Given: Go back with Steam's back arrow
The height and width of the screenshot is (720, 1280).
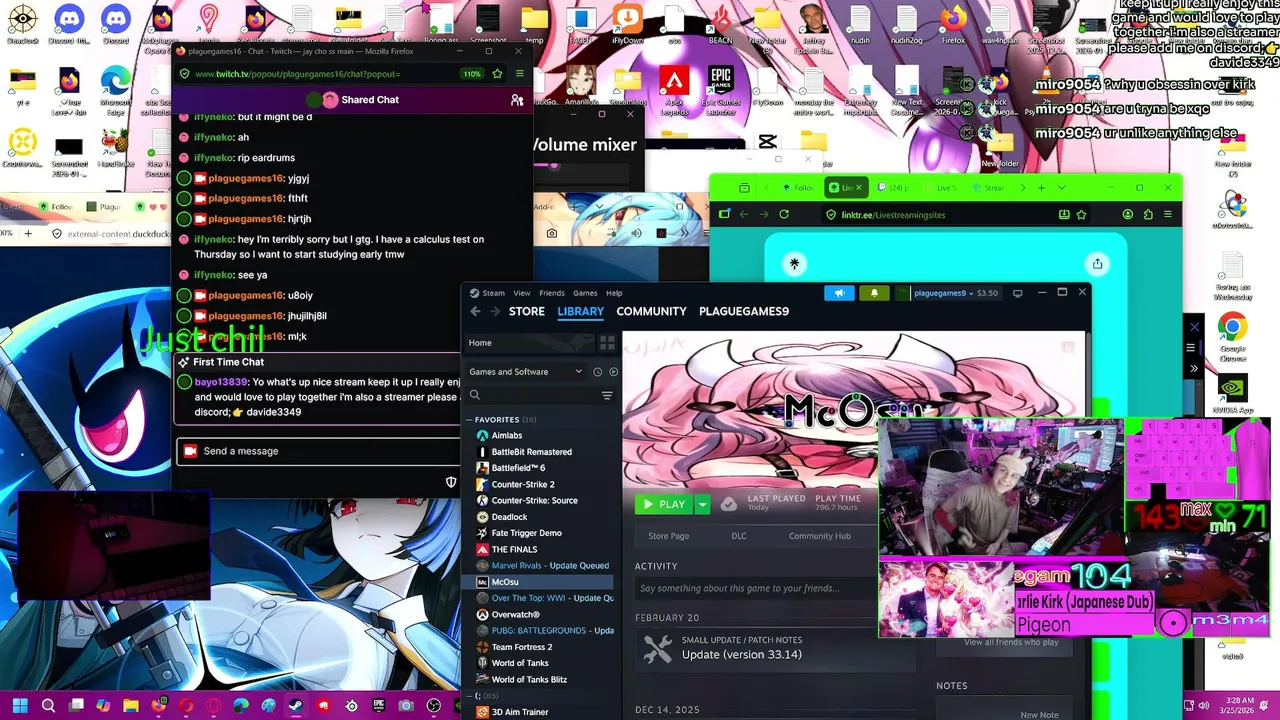Looking at the screenshot, I should click(x=475, y=311).
